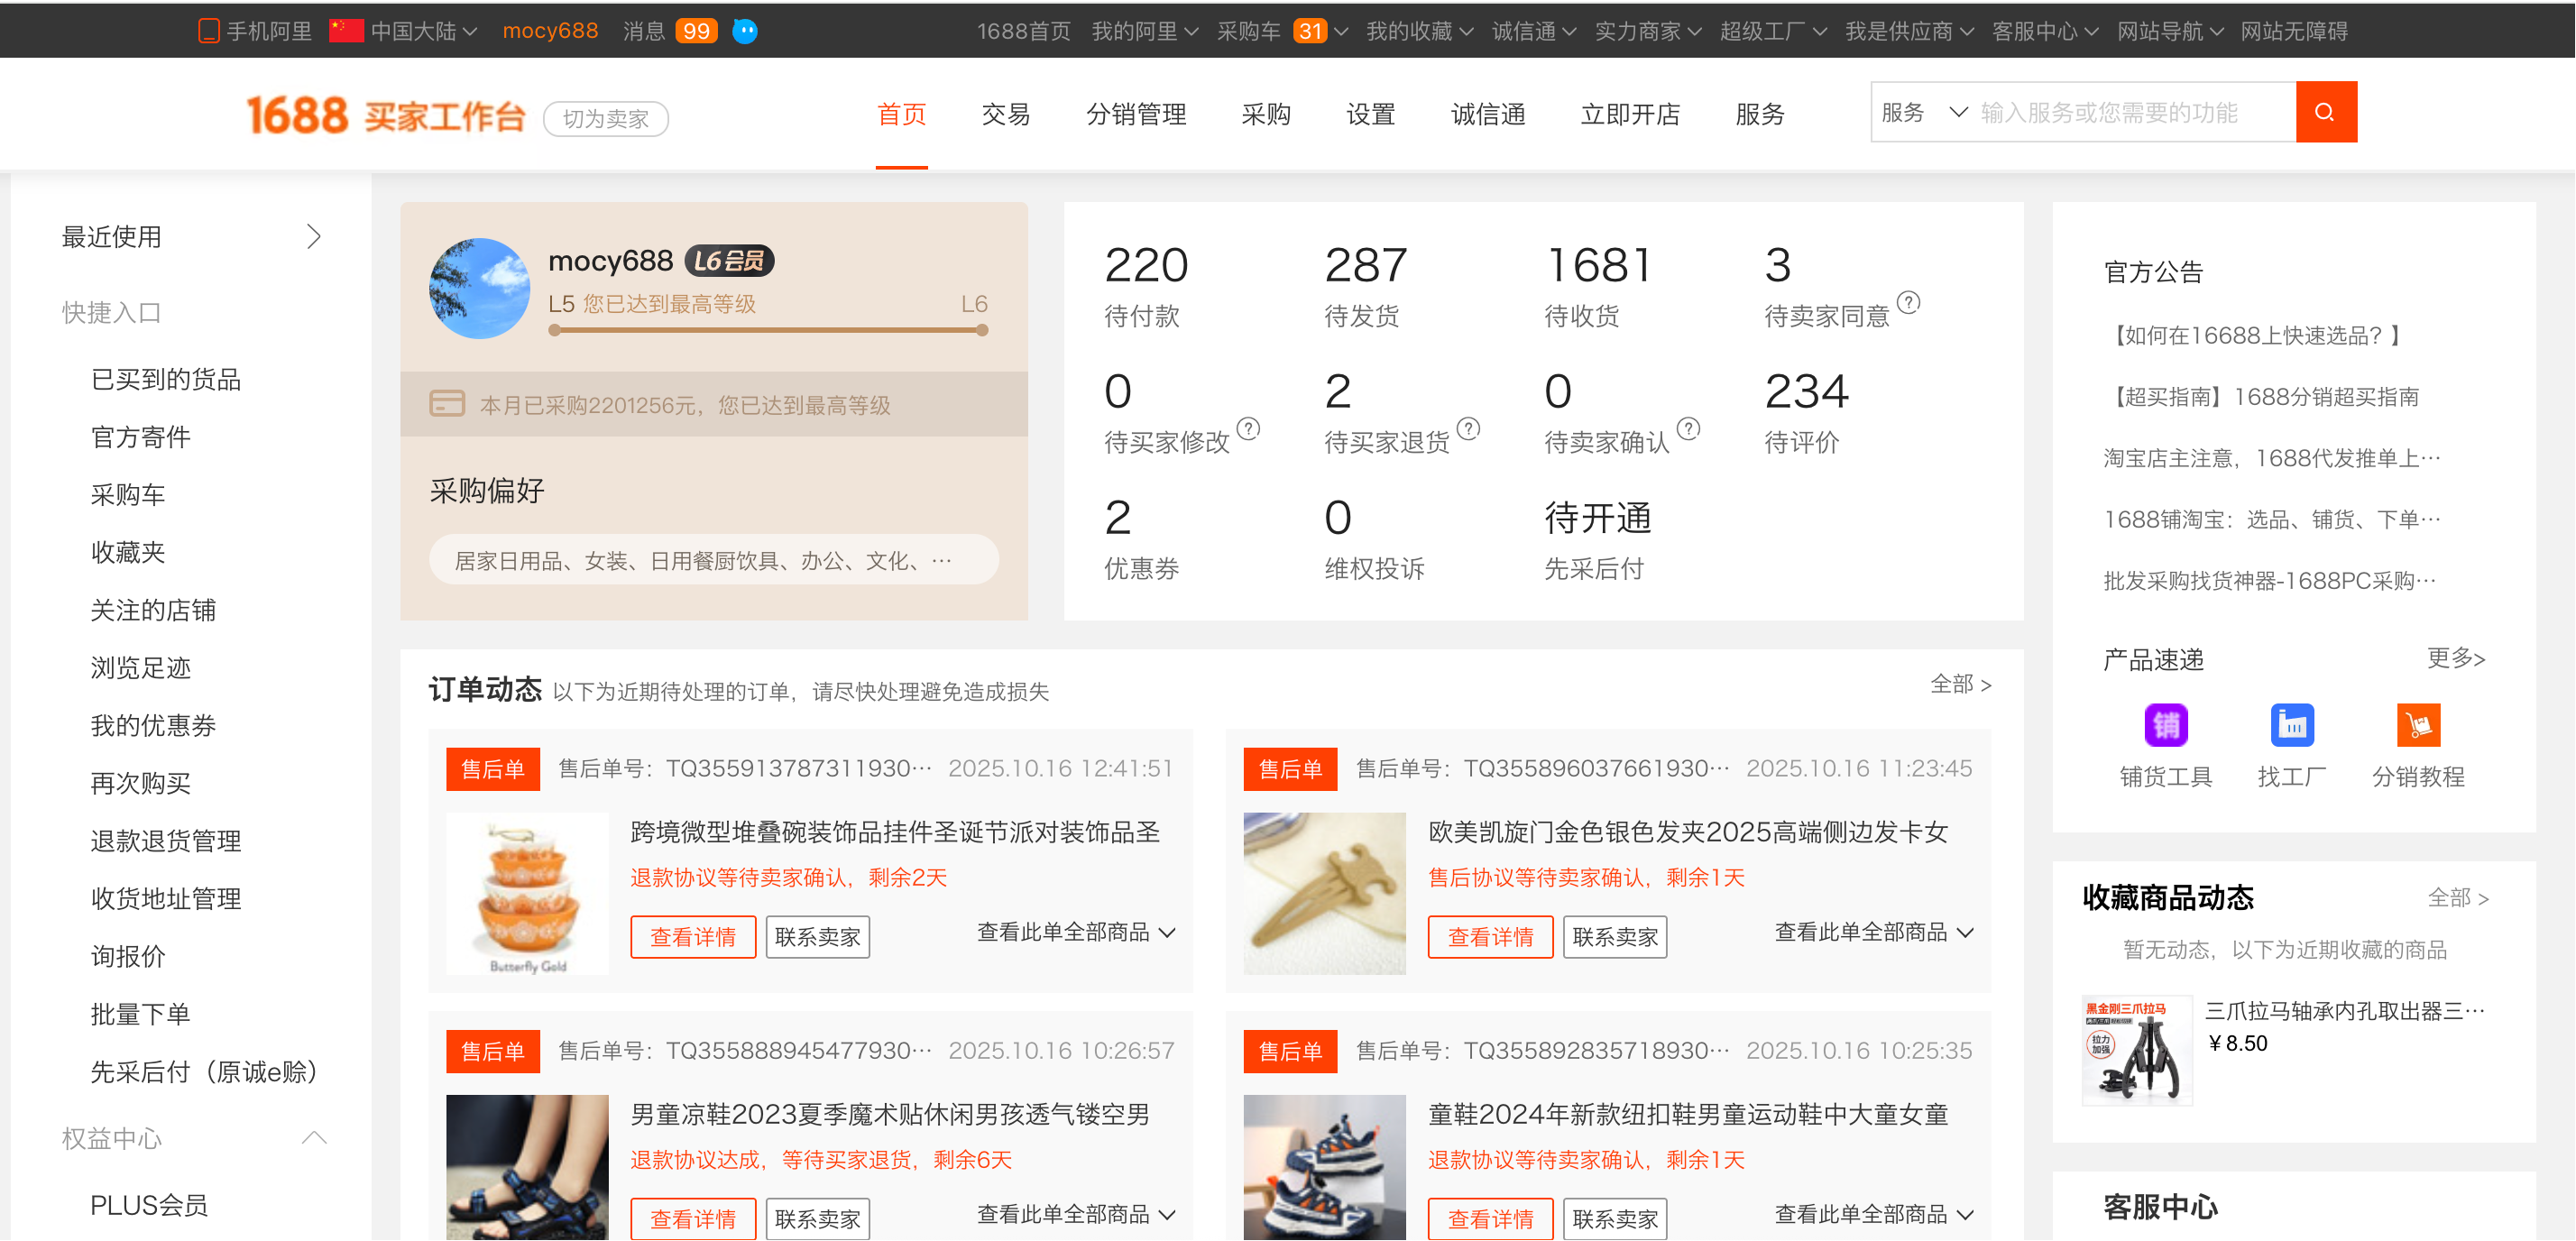Click mocy688 profile avatar picture
The height and width of the screenshot is (1241, 2576).
click(x=479, y=288)
